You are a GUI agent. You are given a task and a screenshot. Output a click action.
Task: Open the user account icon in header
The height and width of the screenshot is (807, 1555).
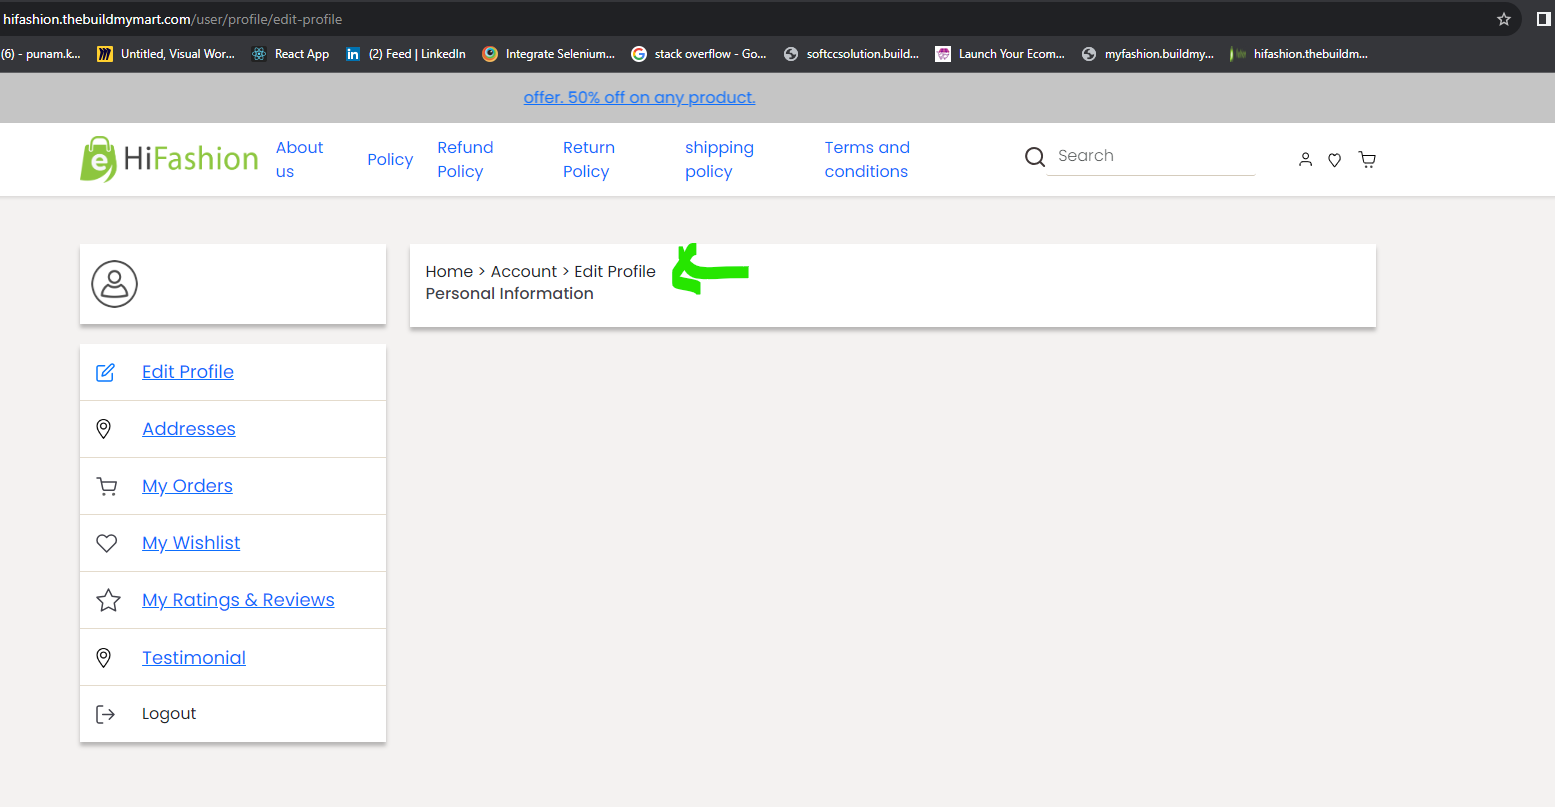(1305, 159)
